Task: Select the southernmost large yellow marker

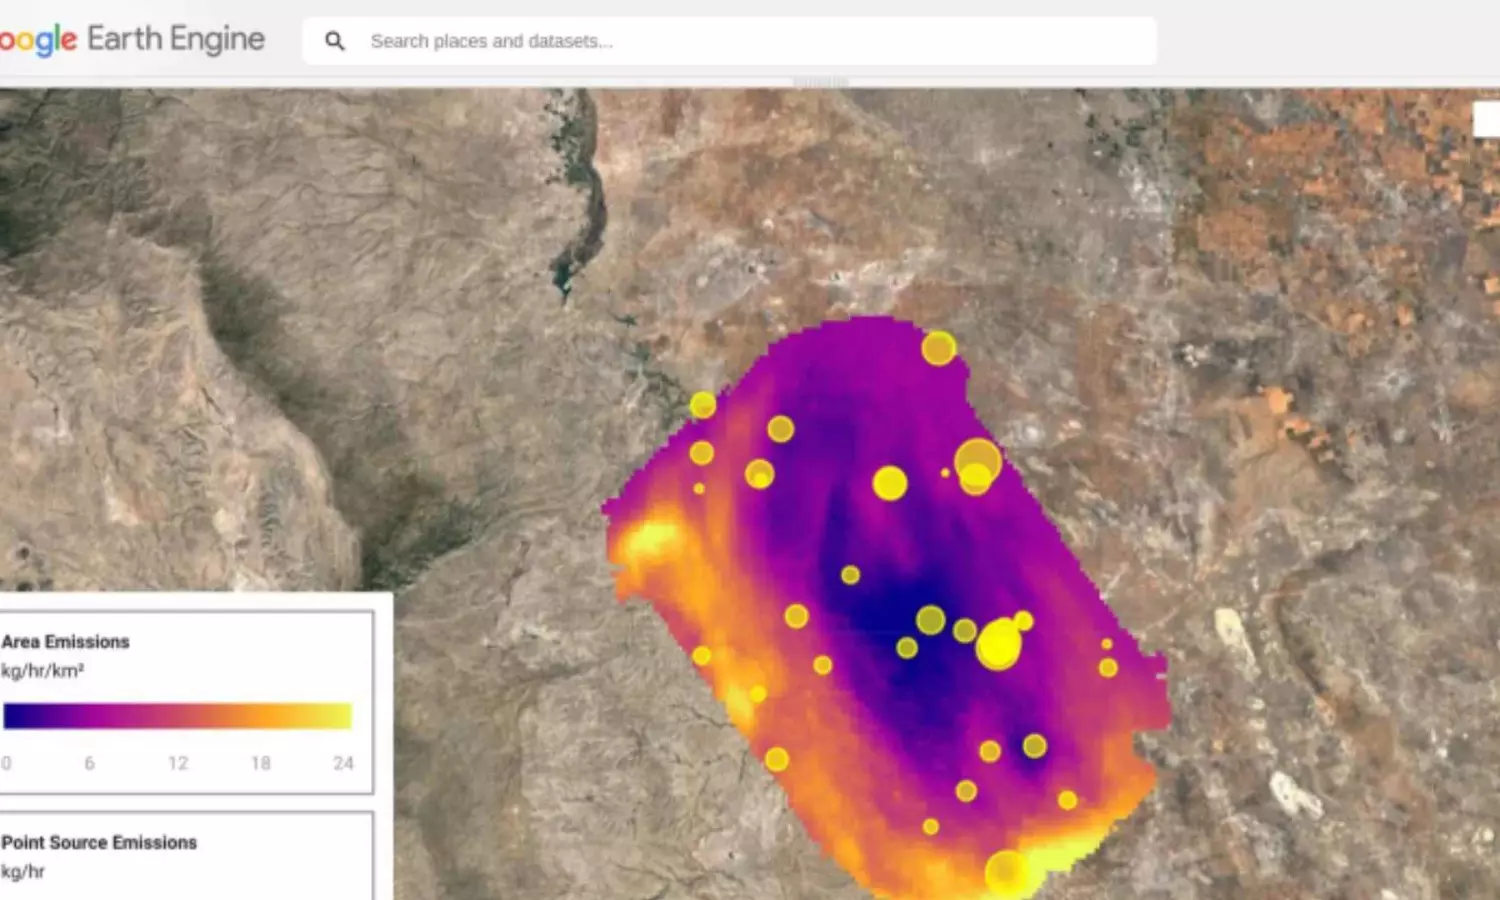Action: (1006, 872)
